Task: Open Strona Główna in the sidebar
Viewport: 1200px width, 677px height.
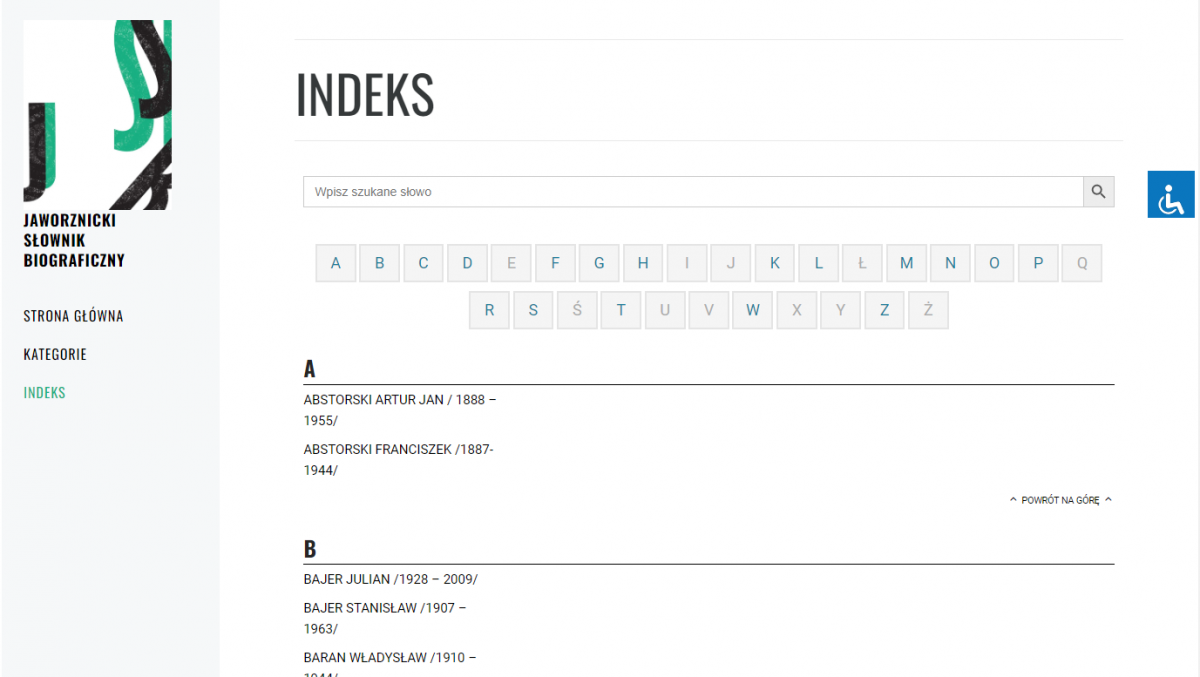Action: pyautogui.click(x=73, y=316)
